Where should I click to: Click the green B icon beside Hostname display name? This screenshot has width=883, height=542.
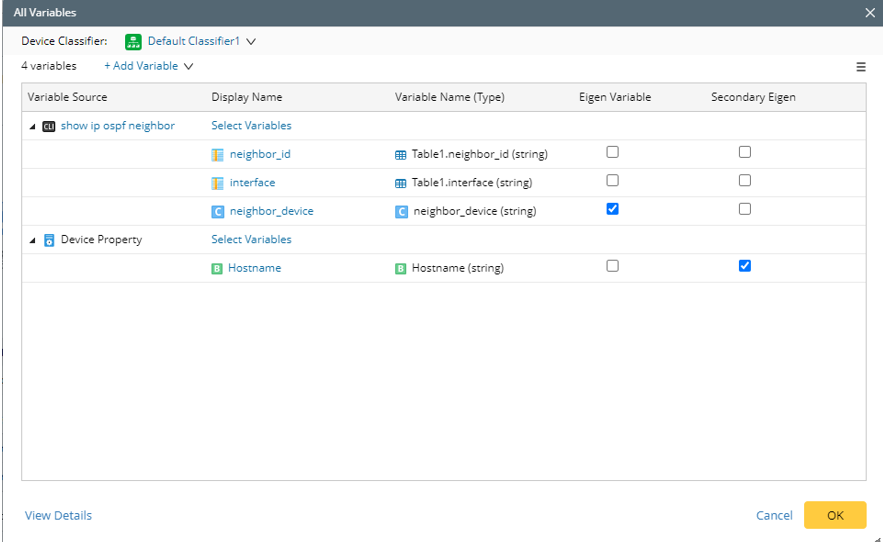click(x=217, y=268)
